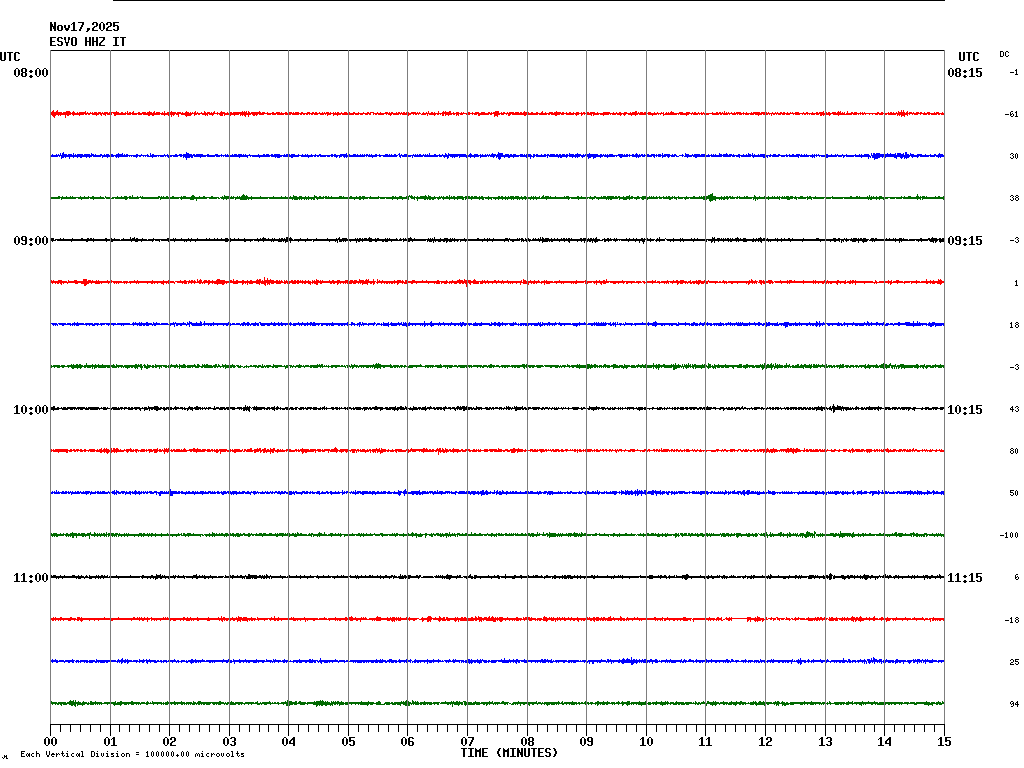Click the 08:00 left time label
The width and height of the screenshot is (1024, 768).
[30, 73]
